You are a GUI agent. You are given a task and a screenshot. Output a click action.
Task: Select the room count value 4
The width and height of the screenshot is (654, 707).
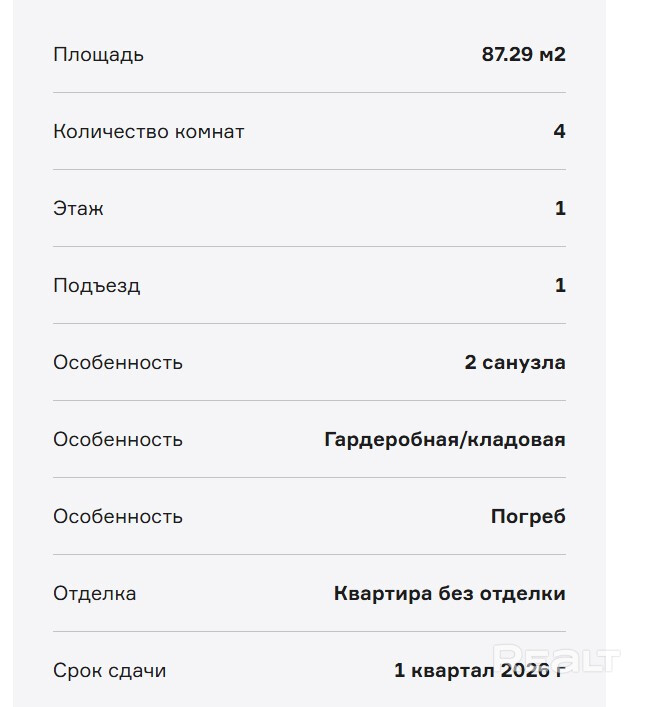559,132
